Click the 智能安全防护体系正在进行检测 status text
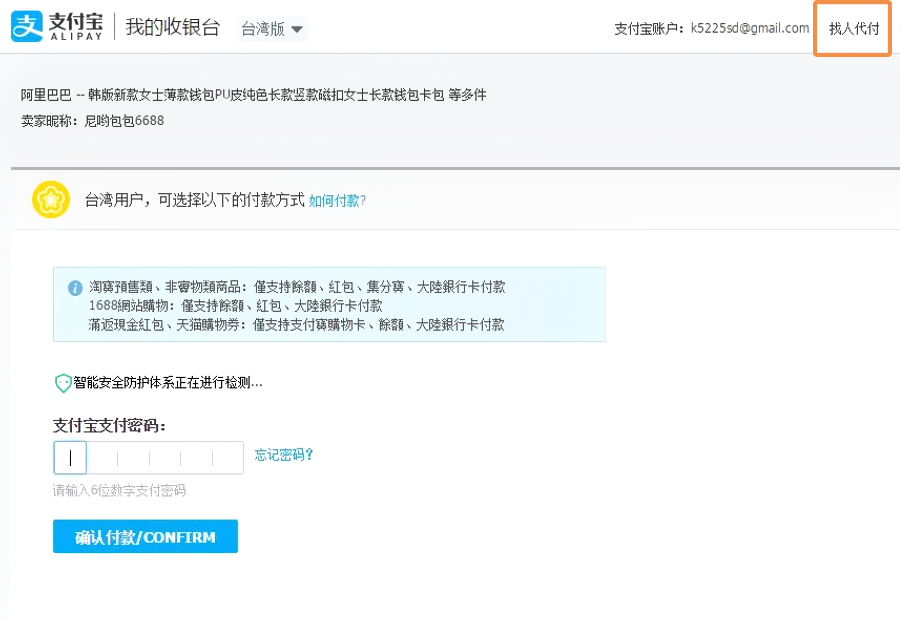900x620 pixels. [168, 382]
